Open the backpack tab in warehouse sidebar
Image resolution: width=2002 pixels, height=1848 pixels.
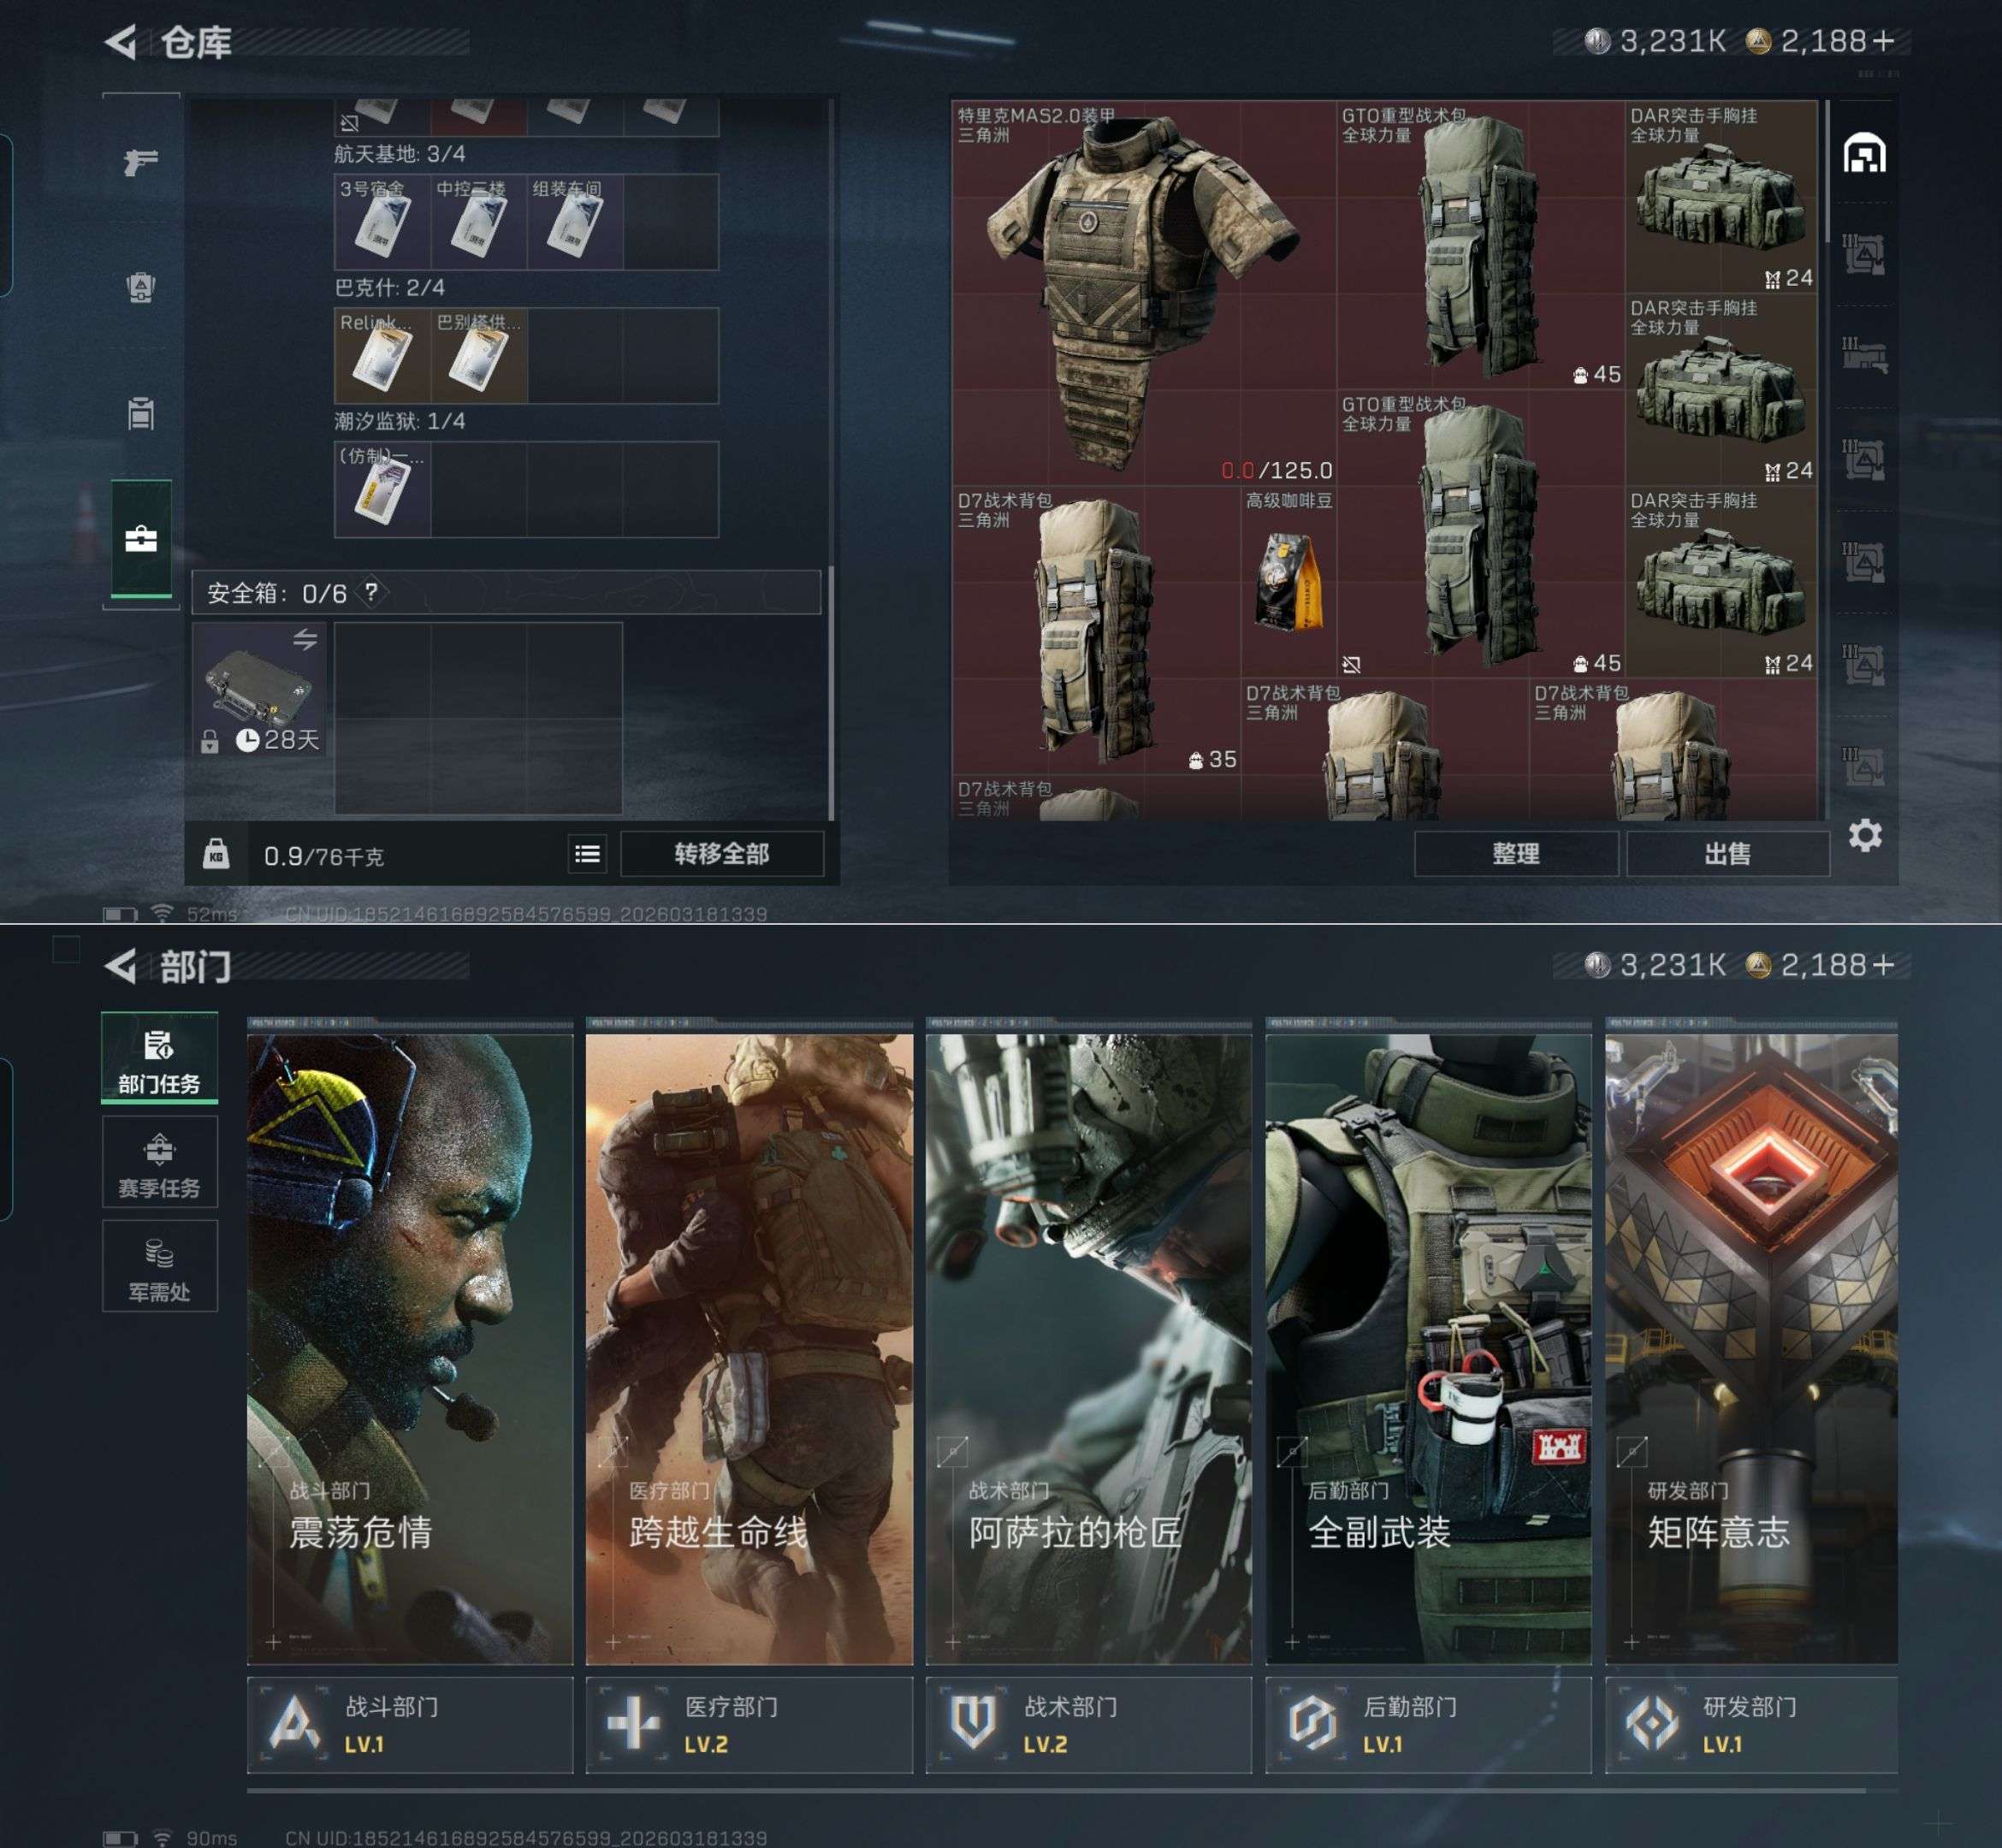coord(141,287)
